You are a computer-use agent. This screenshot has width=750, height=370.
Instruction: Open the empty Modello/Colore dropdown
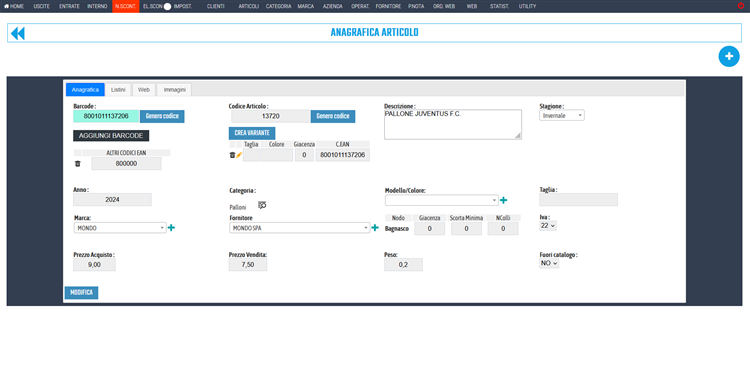coord(441,200)
